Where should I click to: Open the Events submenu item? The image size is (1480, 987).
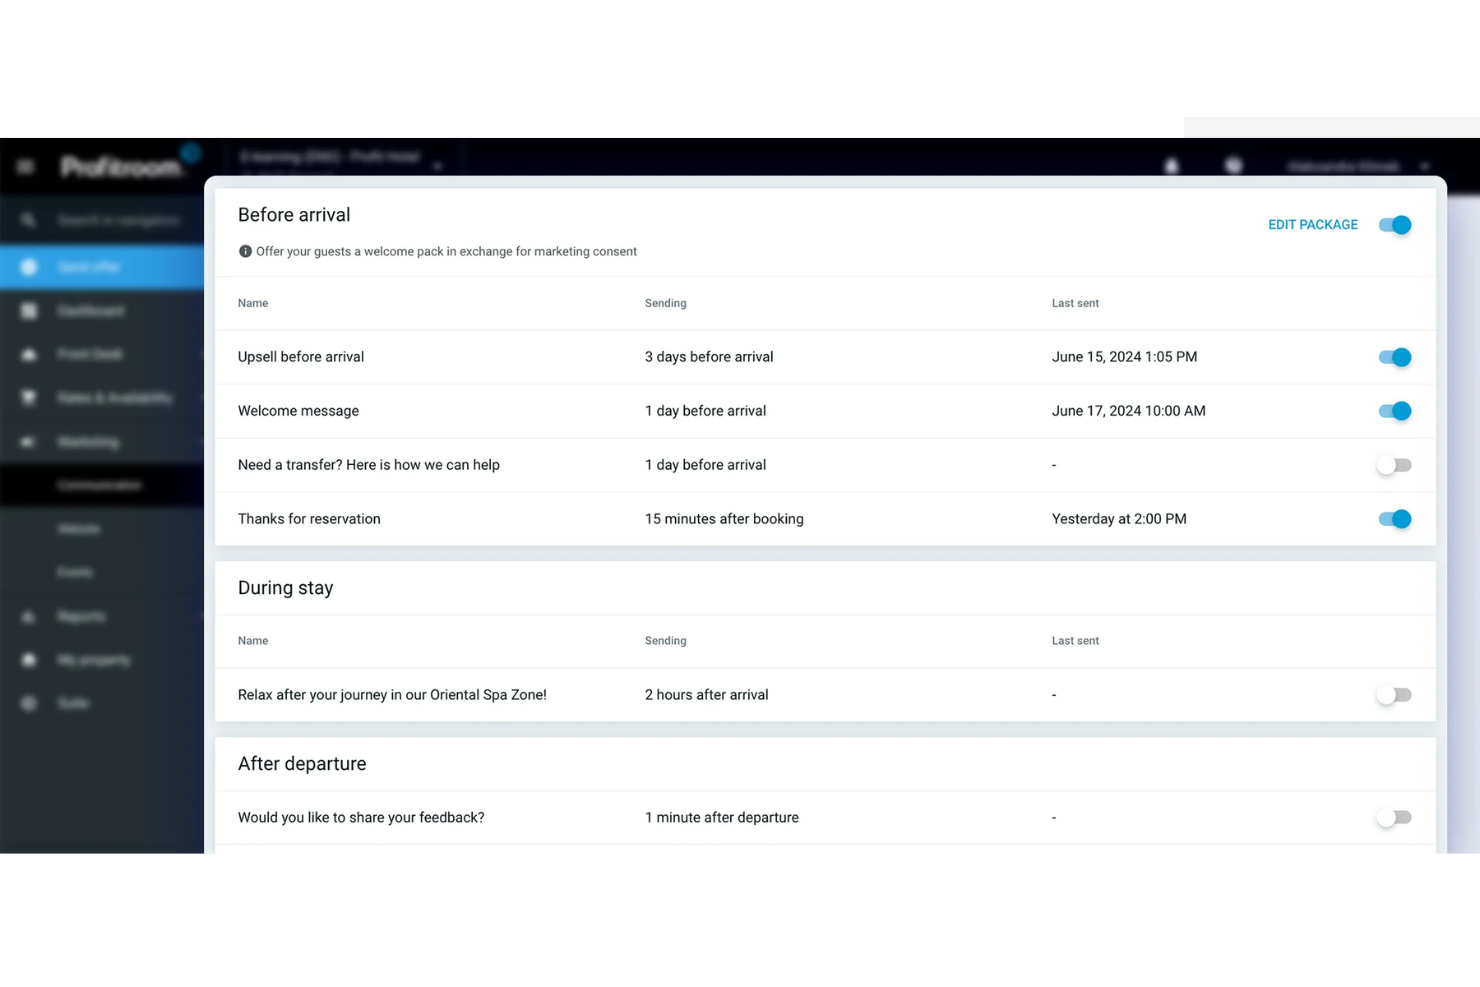click(x=75, y=572)
